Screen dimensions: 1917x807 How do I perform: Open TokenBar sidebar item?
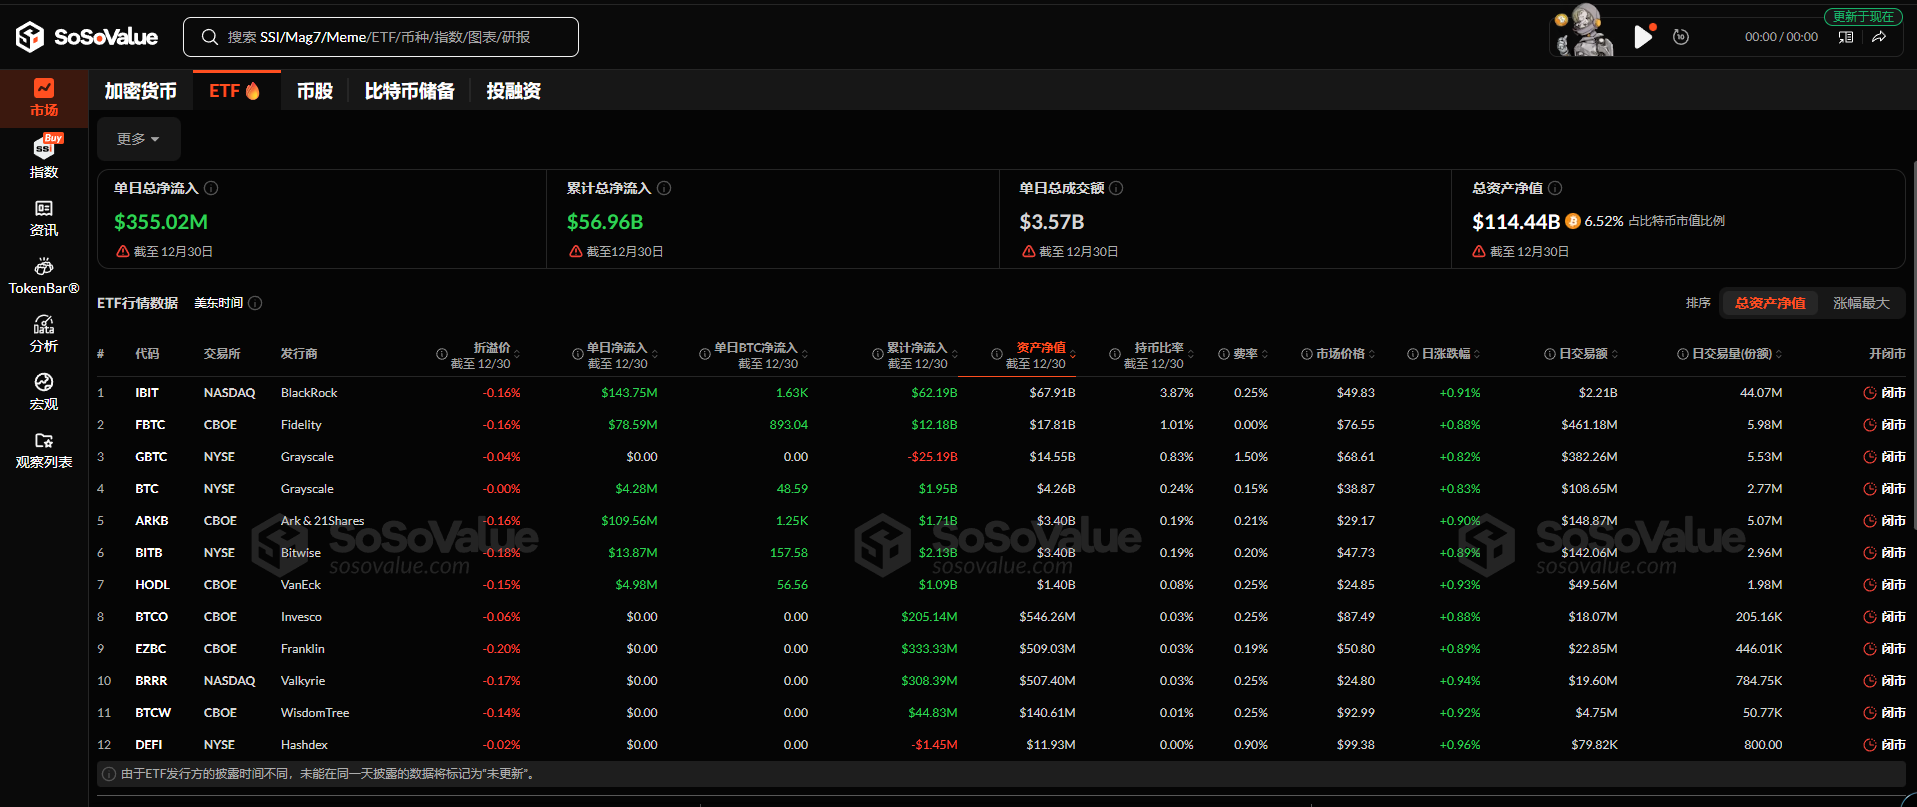click(x=44, y=276)
